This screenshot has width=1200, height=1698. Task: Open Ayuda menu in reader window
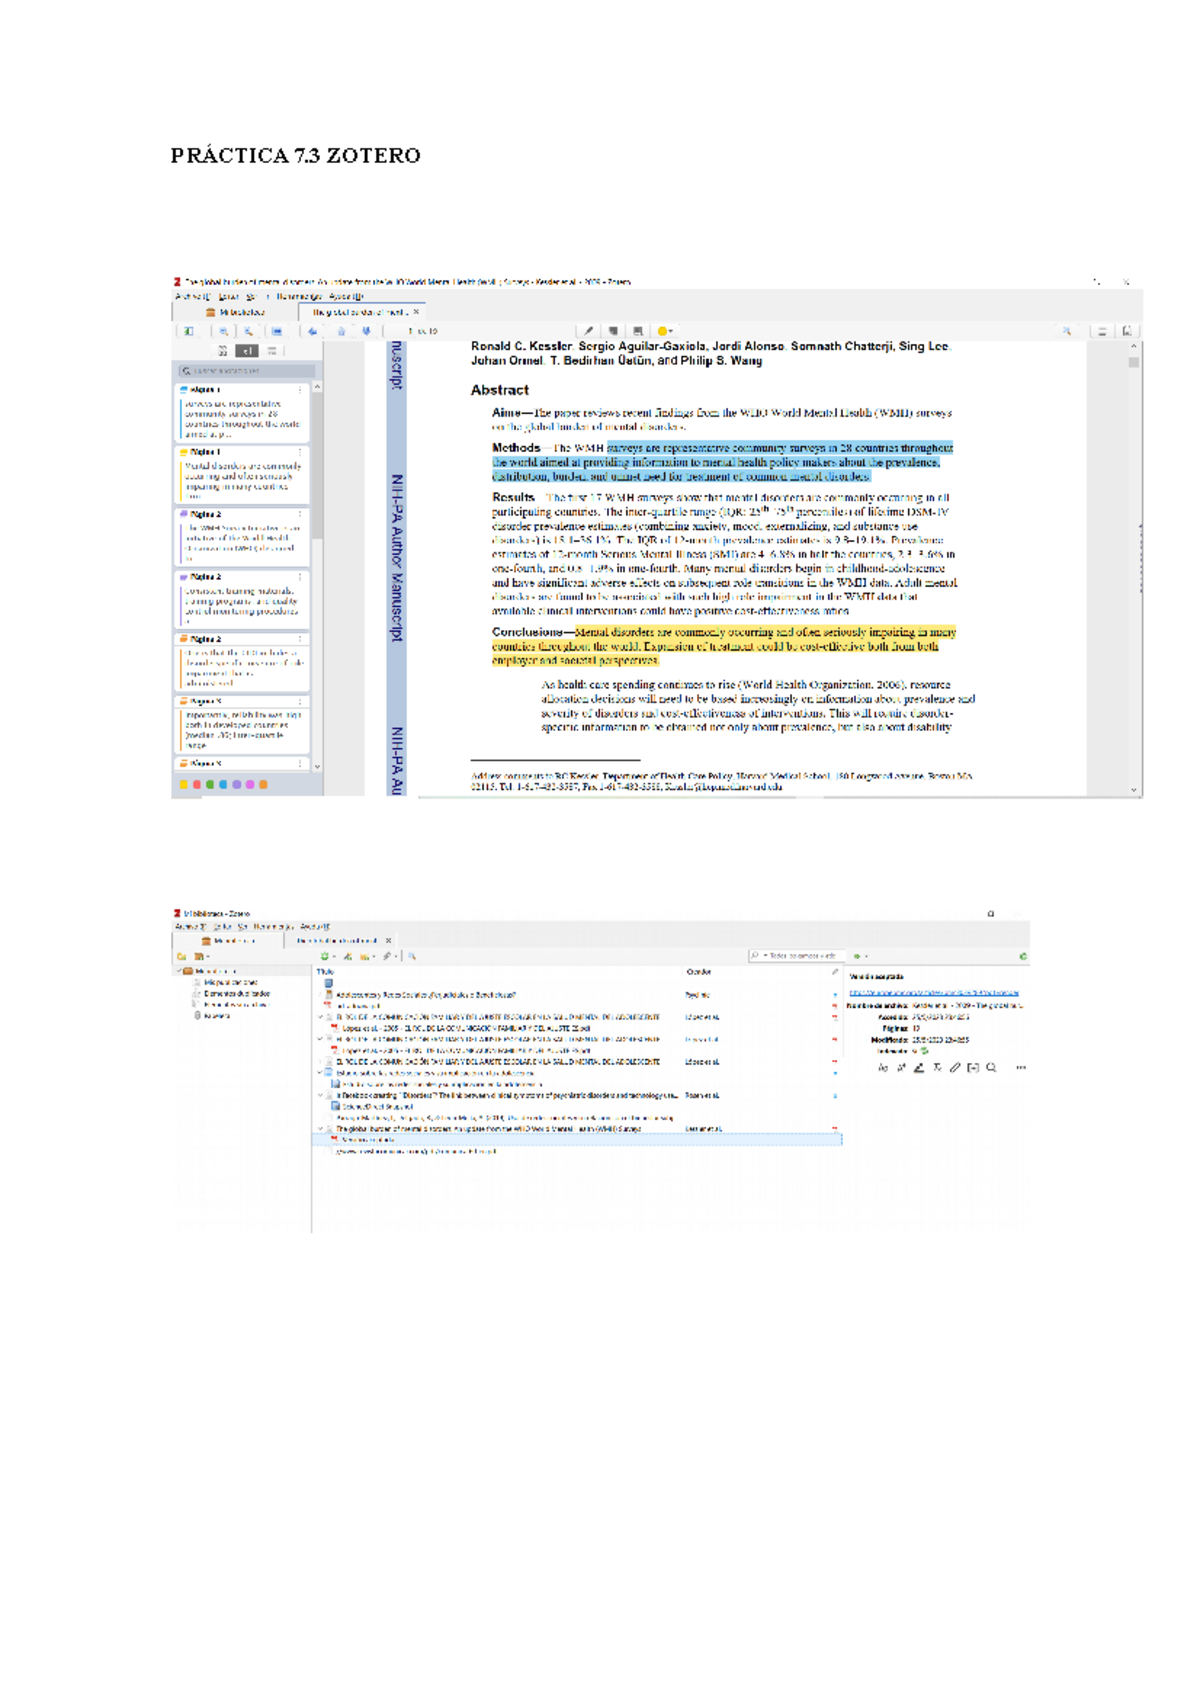pos(347,297)
